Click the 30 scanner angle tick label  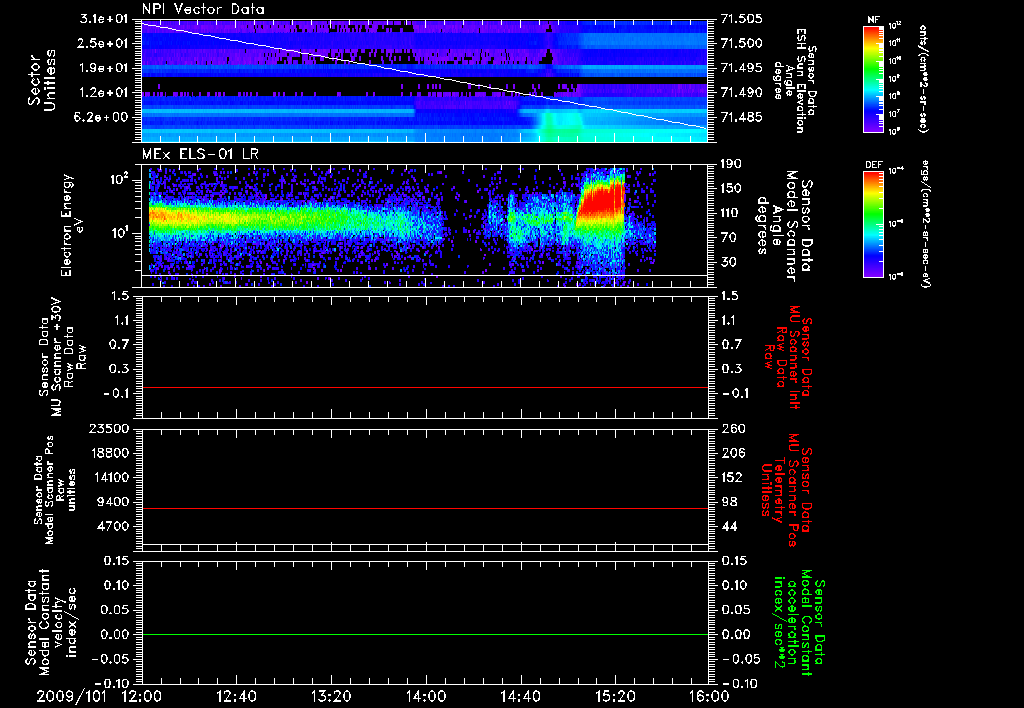729,263
